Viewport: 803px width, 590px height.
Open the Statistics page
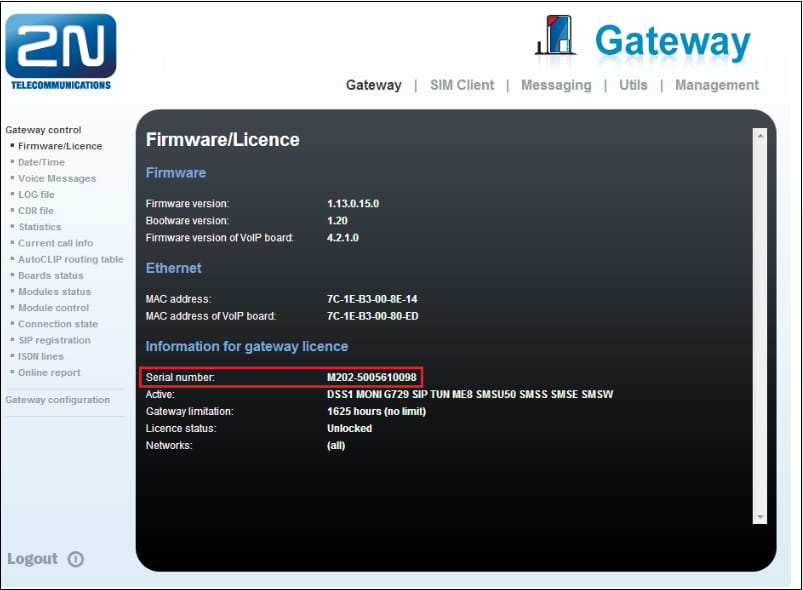[40, 227]
